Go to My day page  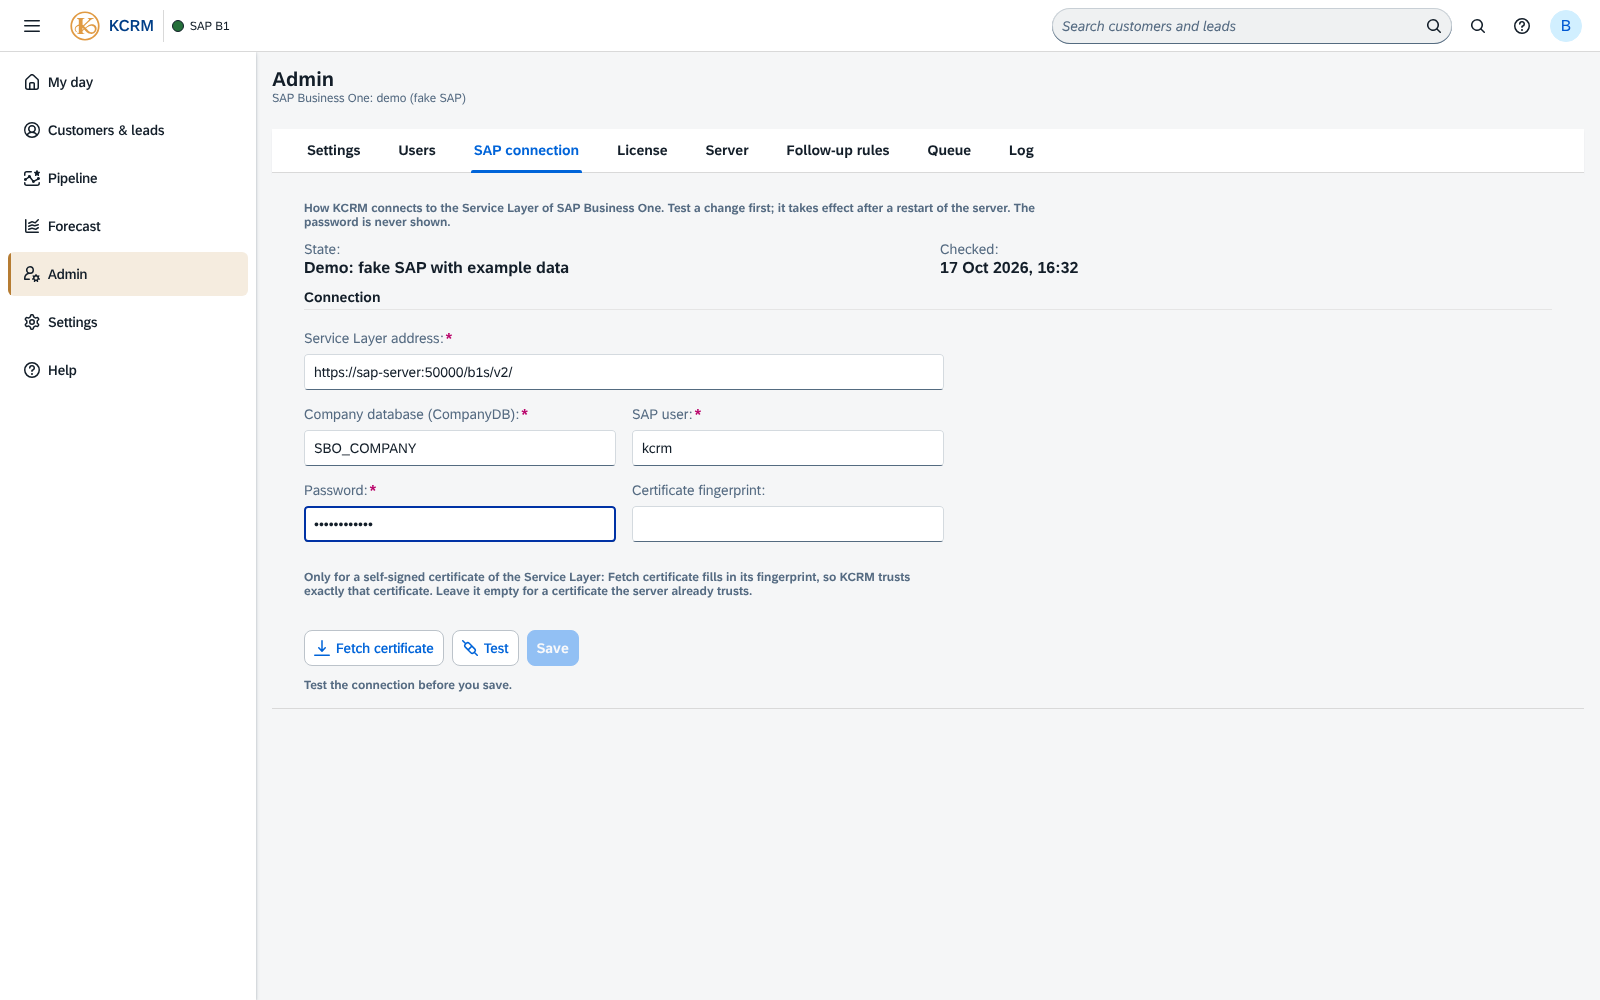128,82
